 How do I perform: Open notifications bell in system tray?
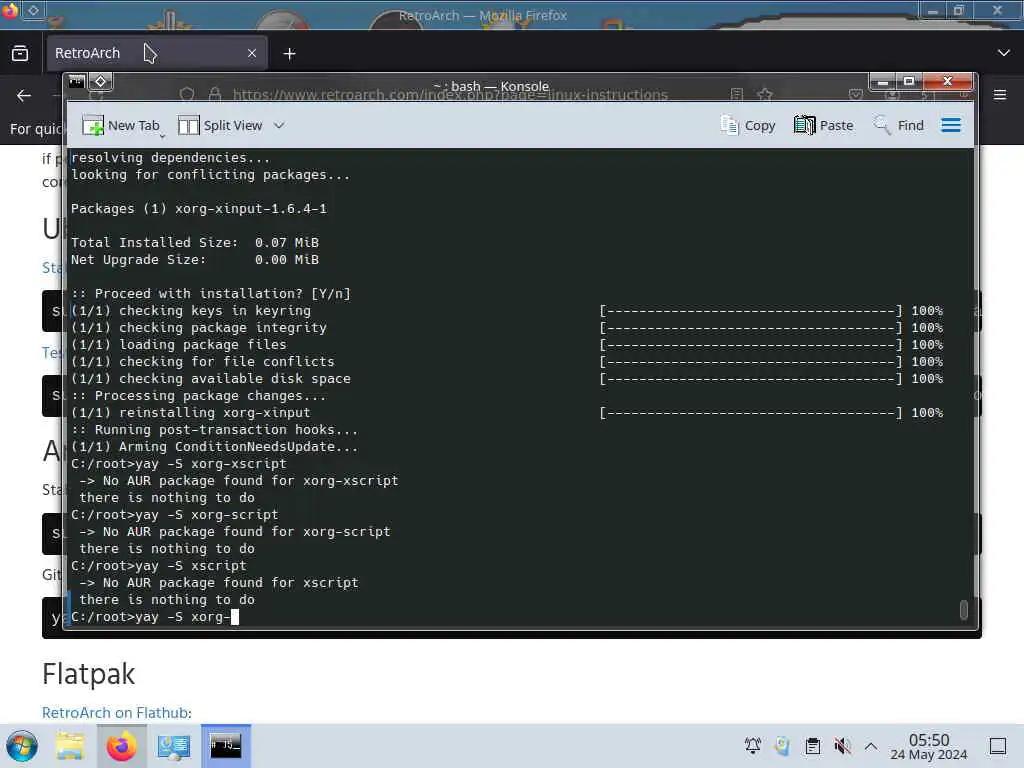753,746
